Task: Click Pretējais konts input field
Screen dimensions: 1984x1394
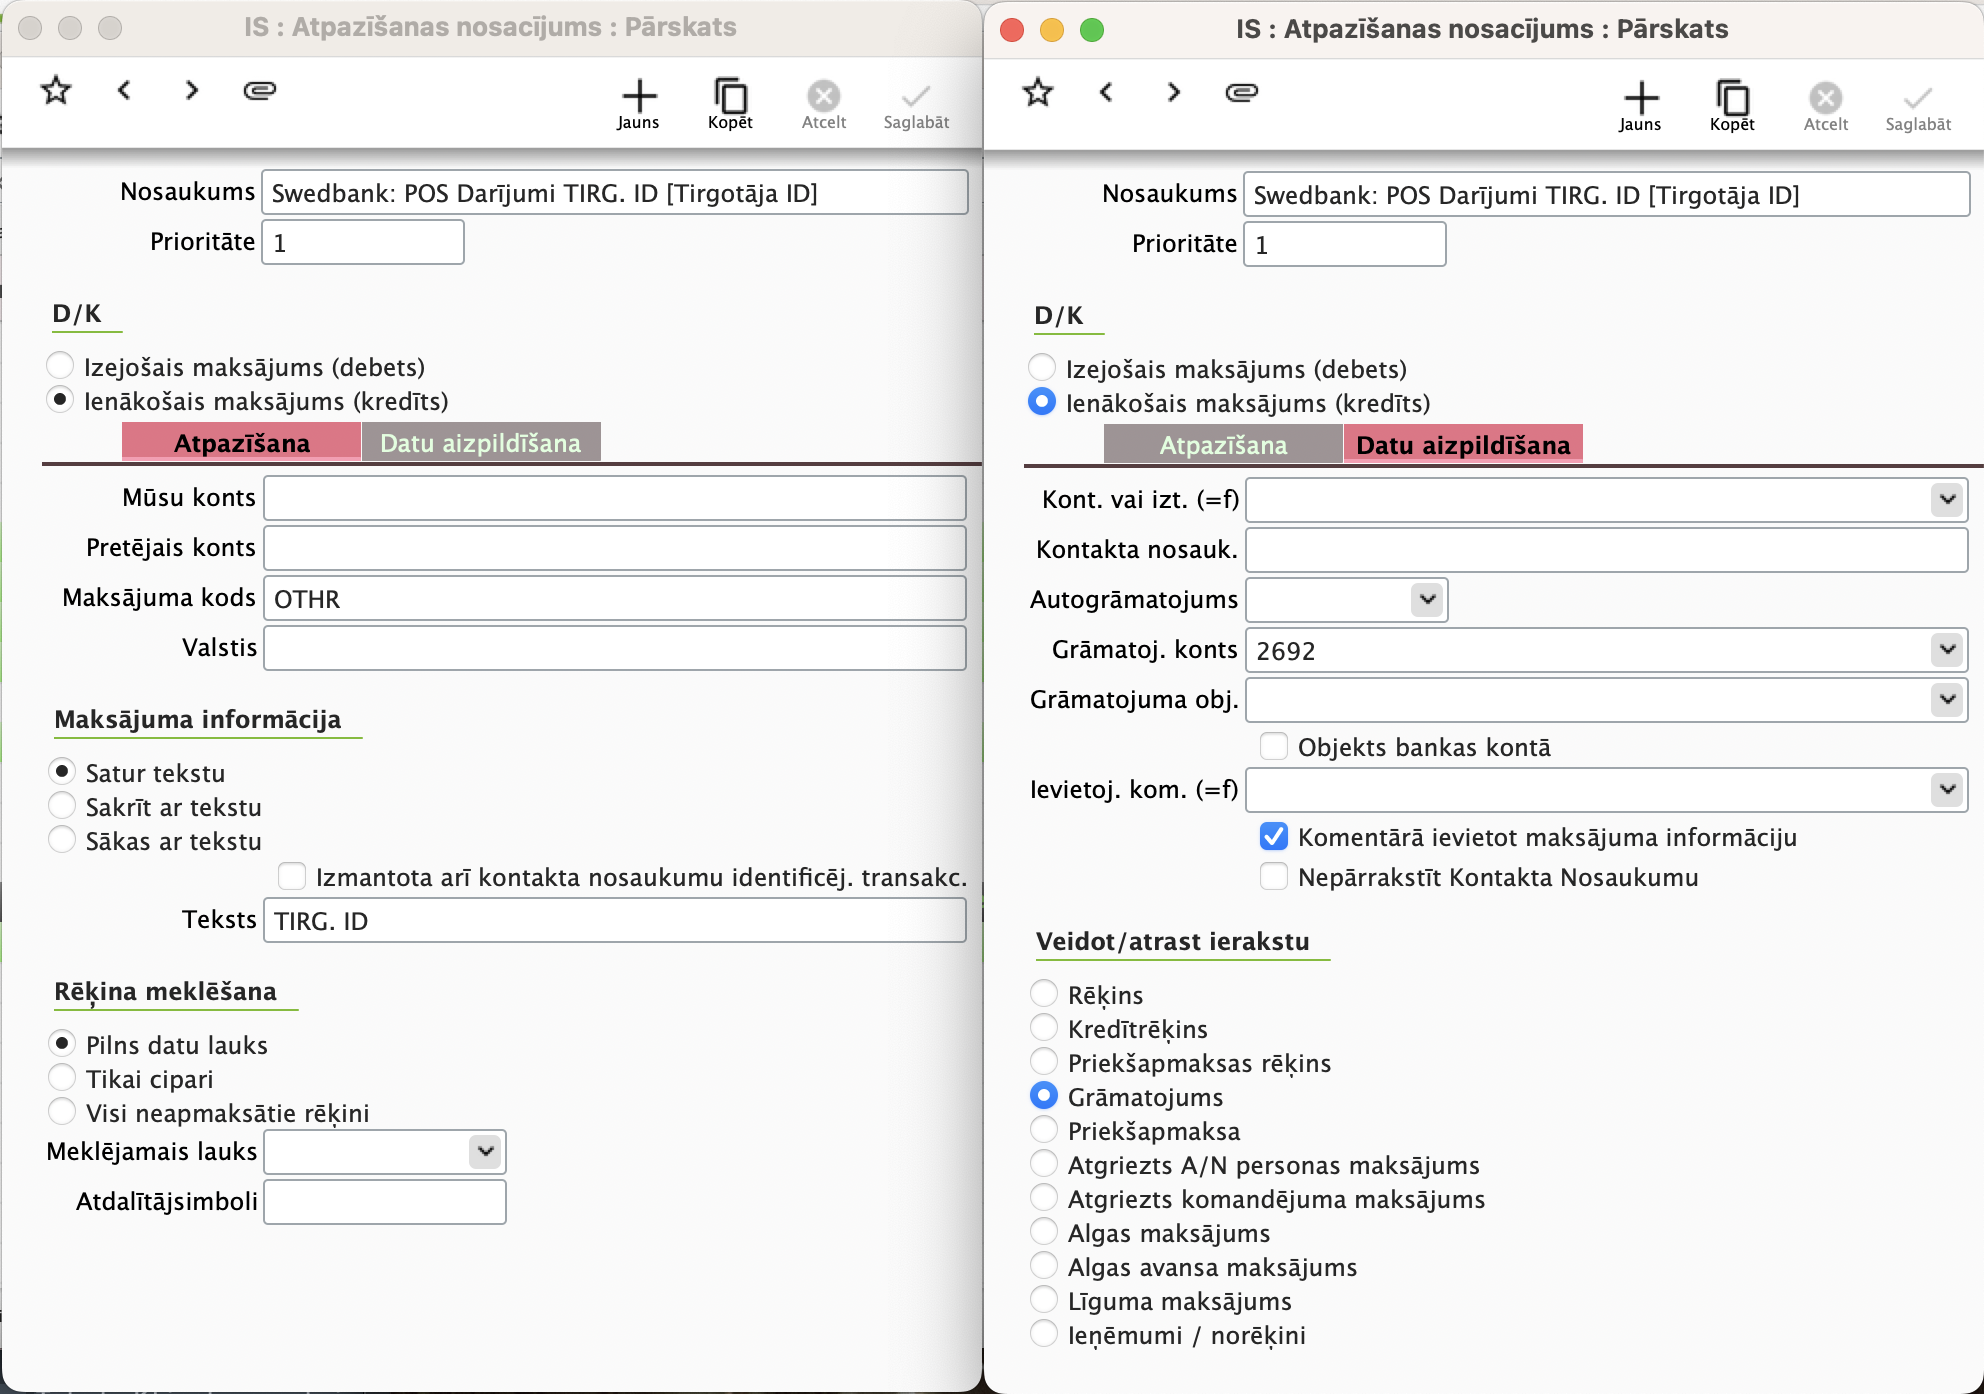Action: (x=614, y=548)
